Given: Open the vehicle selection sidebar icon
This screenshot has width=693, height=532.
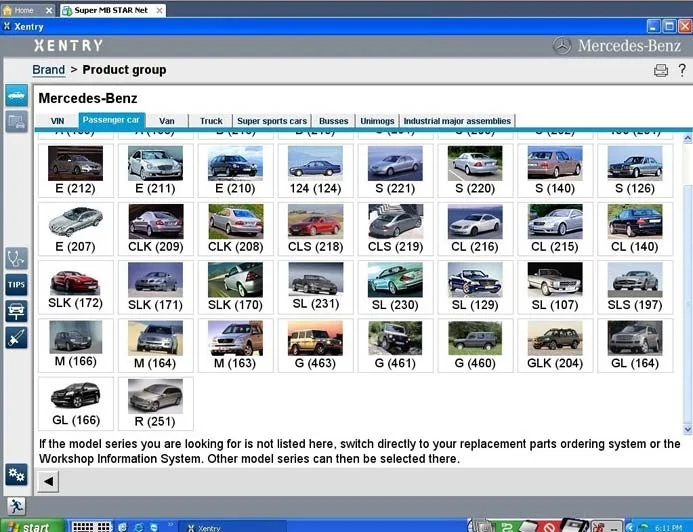Looking at the screenshot, I should point(17,95).
